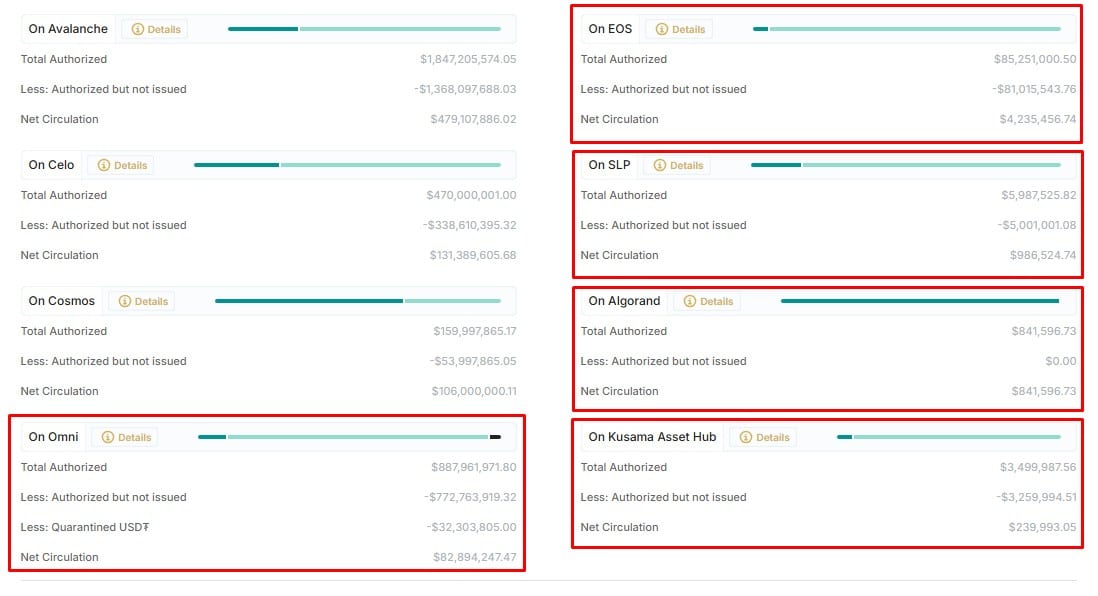Click the info icon next to On SLP
This screenshot has height=596, width=1098.
click(x=660, y=165)
